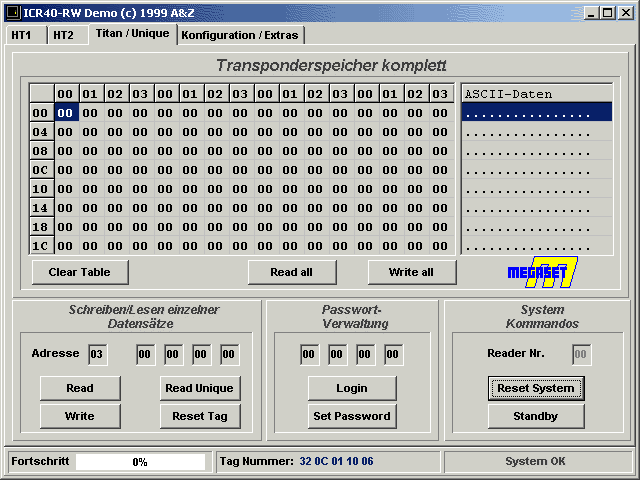Click the MEGASET logo

click(542, 273)
